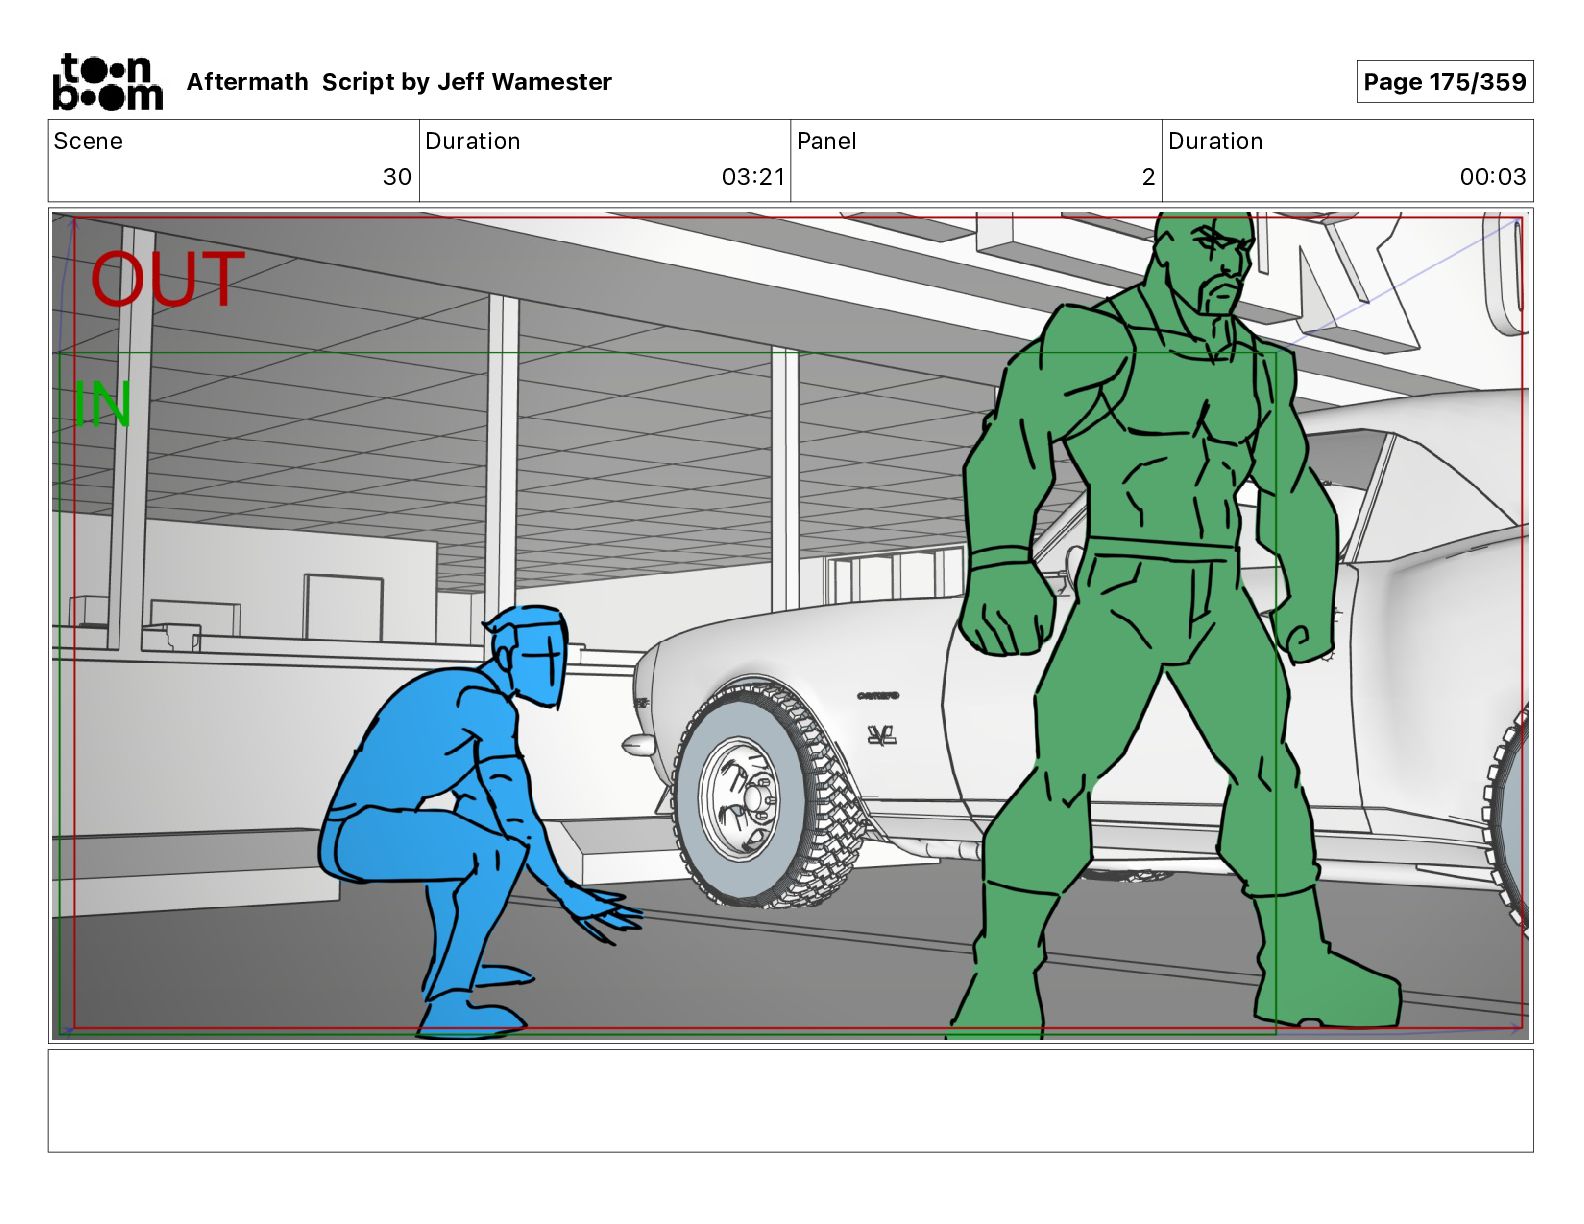Click the 'Duration' label next to Panel
The height and width of the screenshot is (1224, 1584).
click(x=1216, y=141)
